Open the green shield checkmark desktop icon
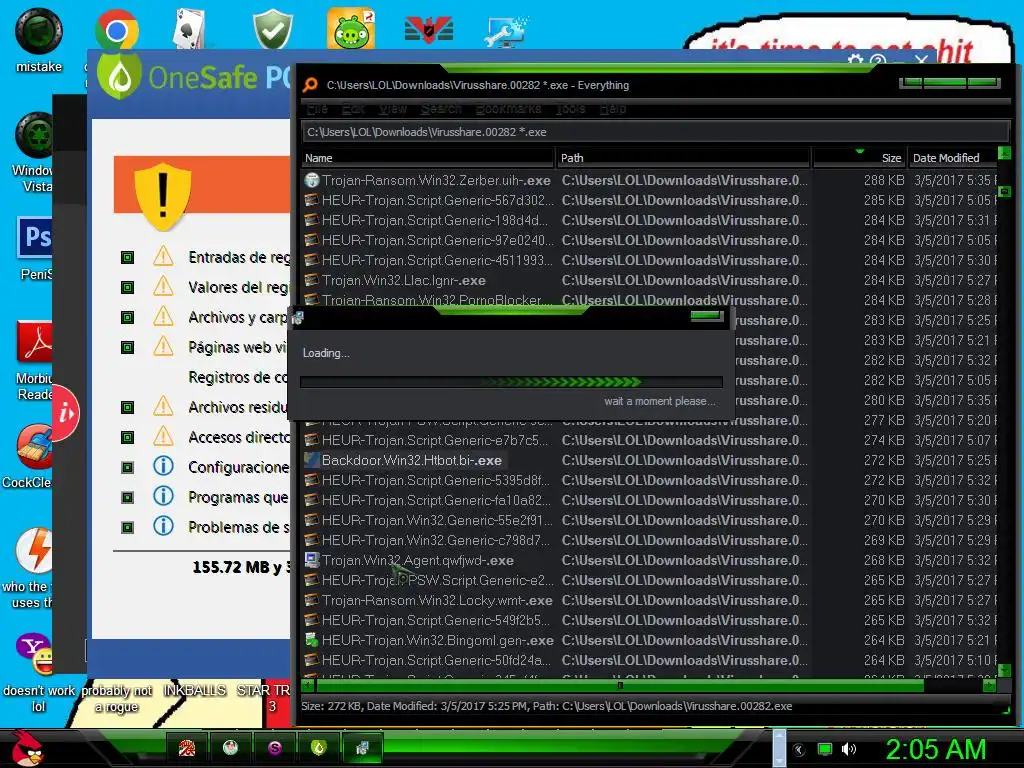Screen dimensions: 1024x768 (x=272, y=29)
